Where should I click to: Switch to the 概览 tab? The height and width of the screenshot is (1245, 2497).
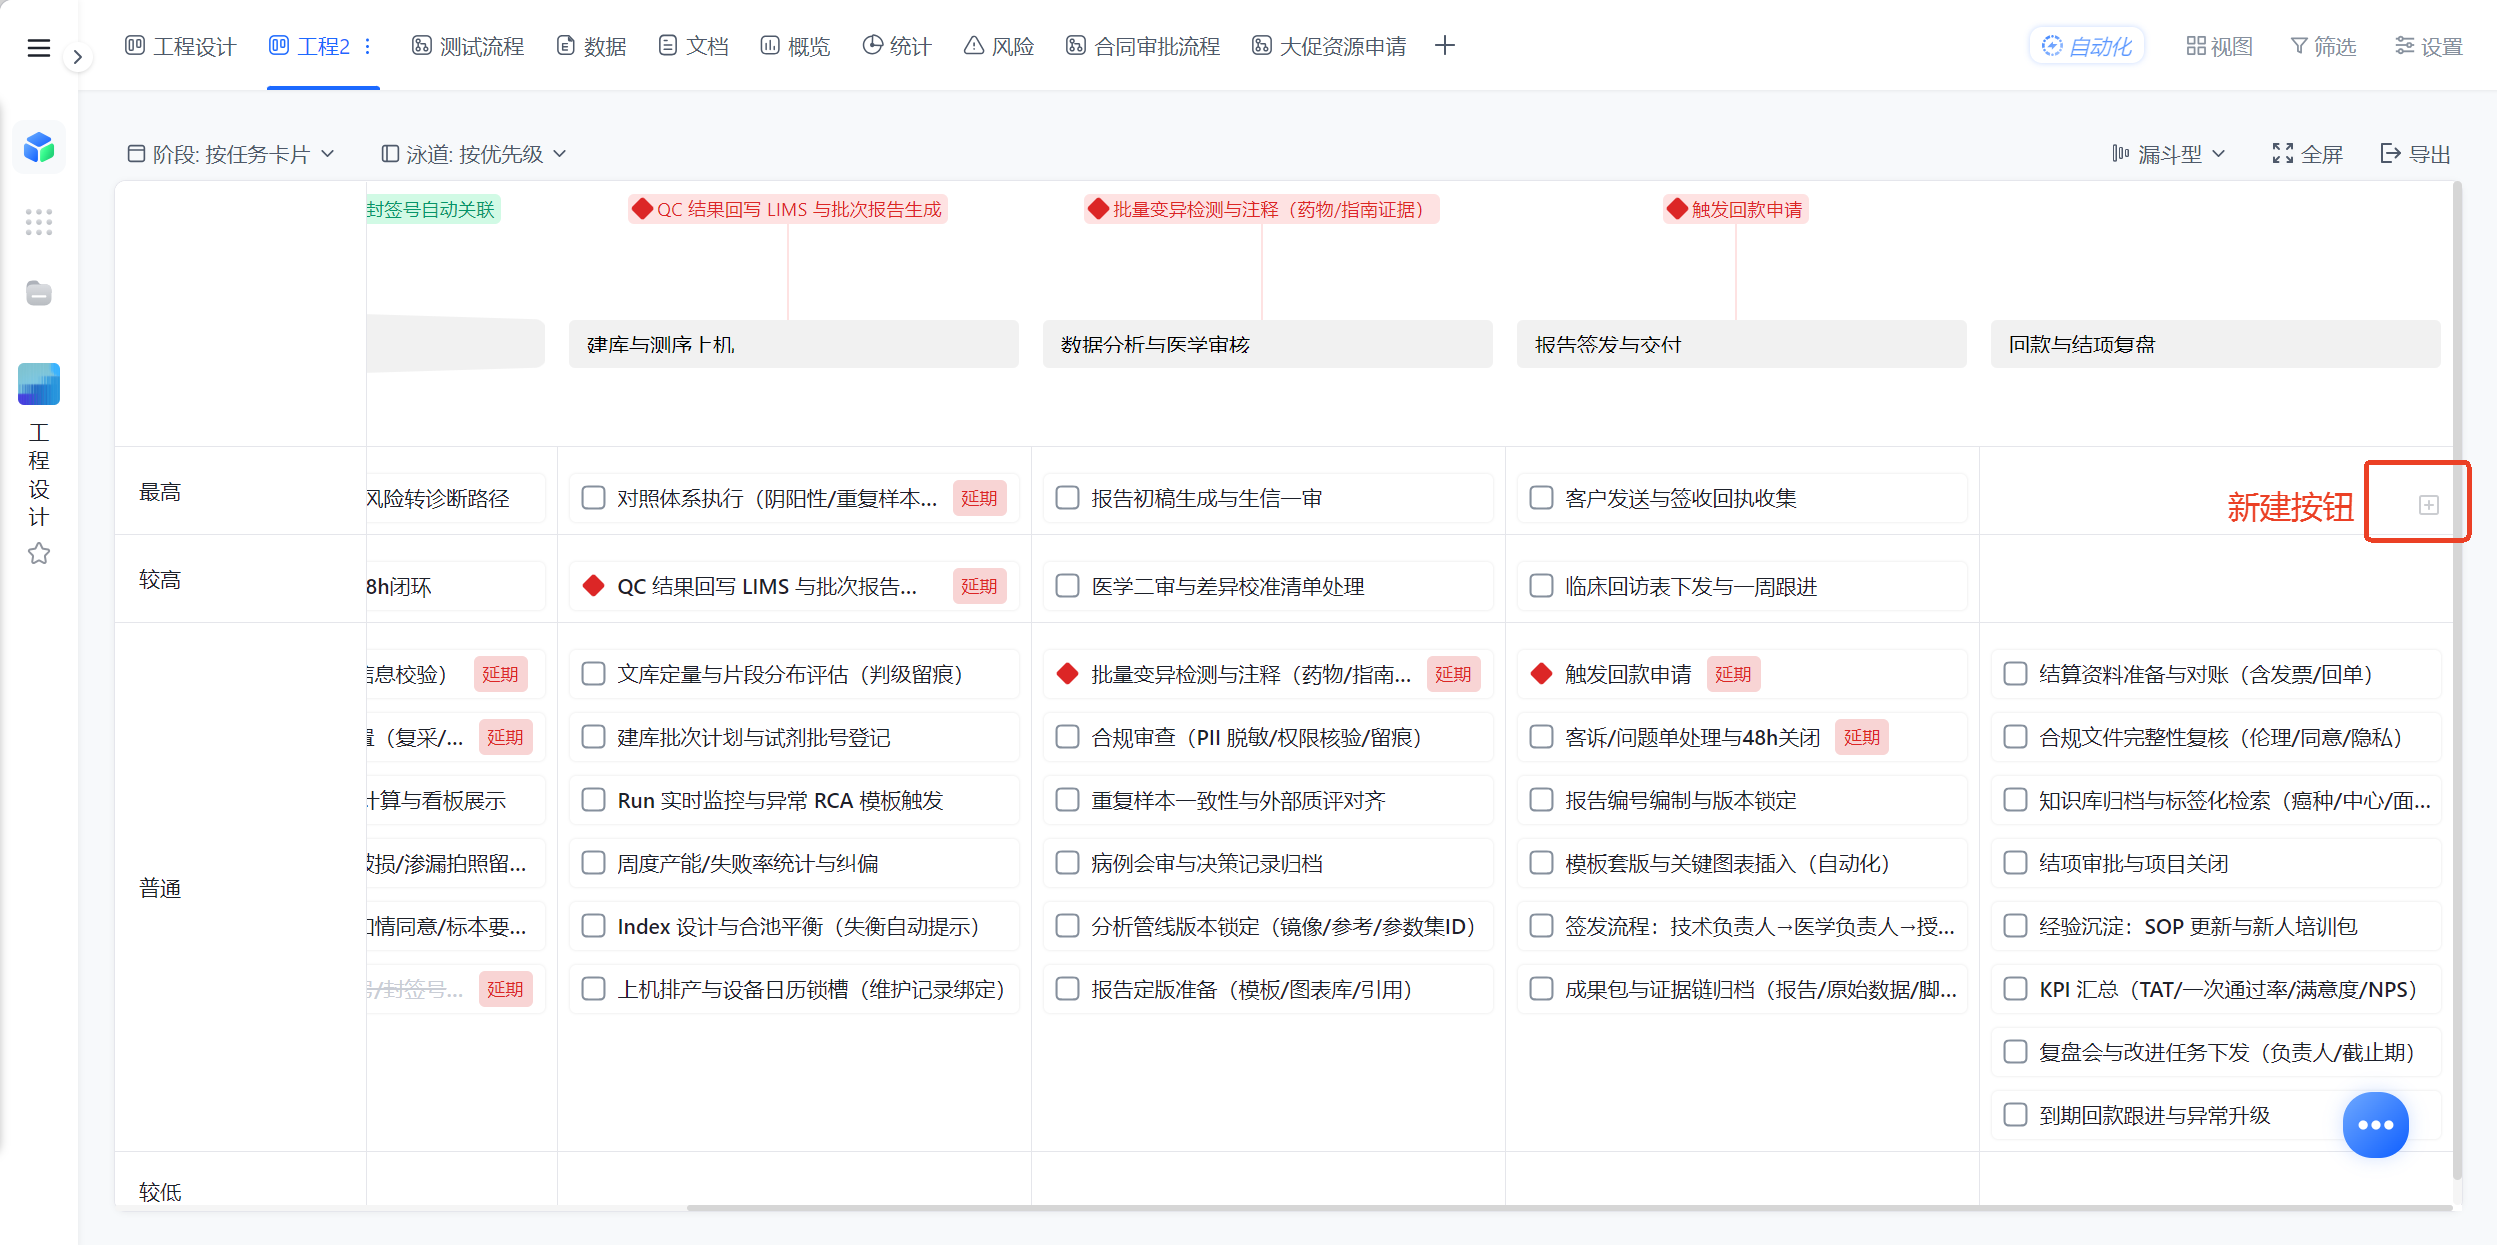[796, 46]
